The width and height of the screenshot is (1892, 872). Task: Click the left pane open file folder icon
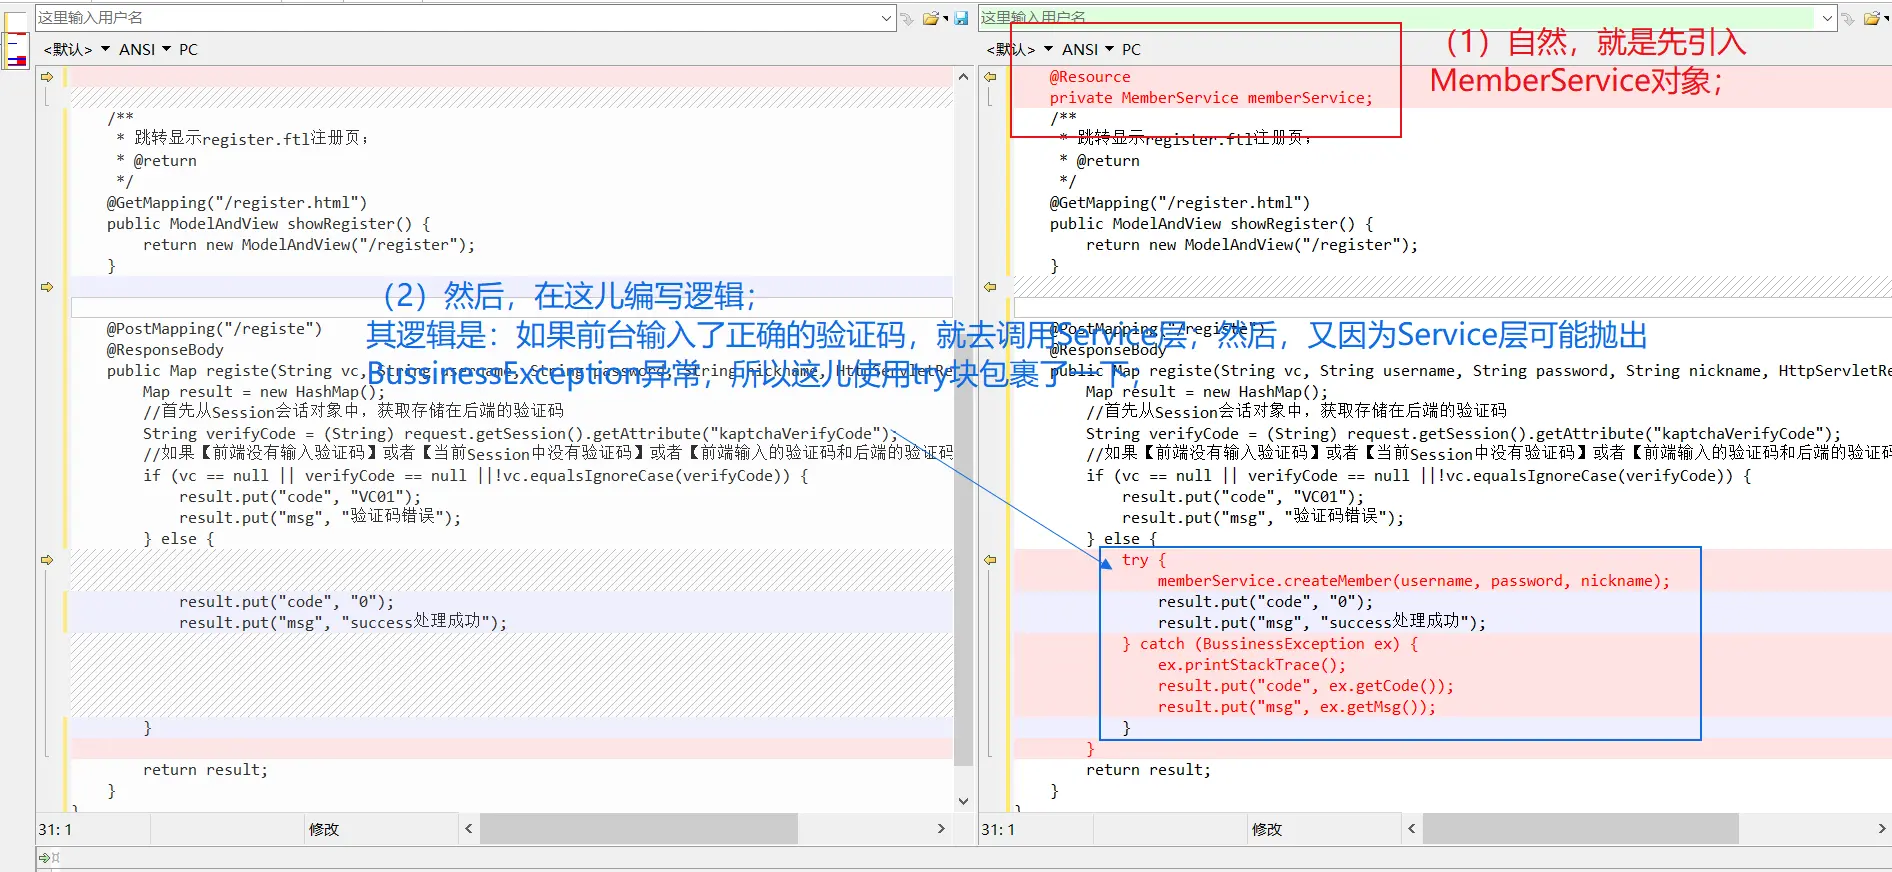click(931, 18)
